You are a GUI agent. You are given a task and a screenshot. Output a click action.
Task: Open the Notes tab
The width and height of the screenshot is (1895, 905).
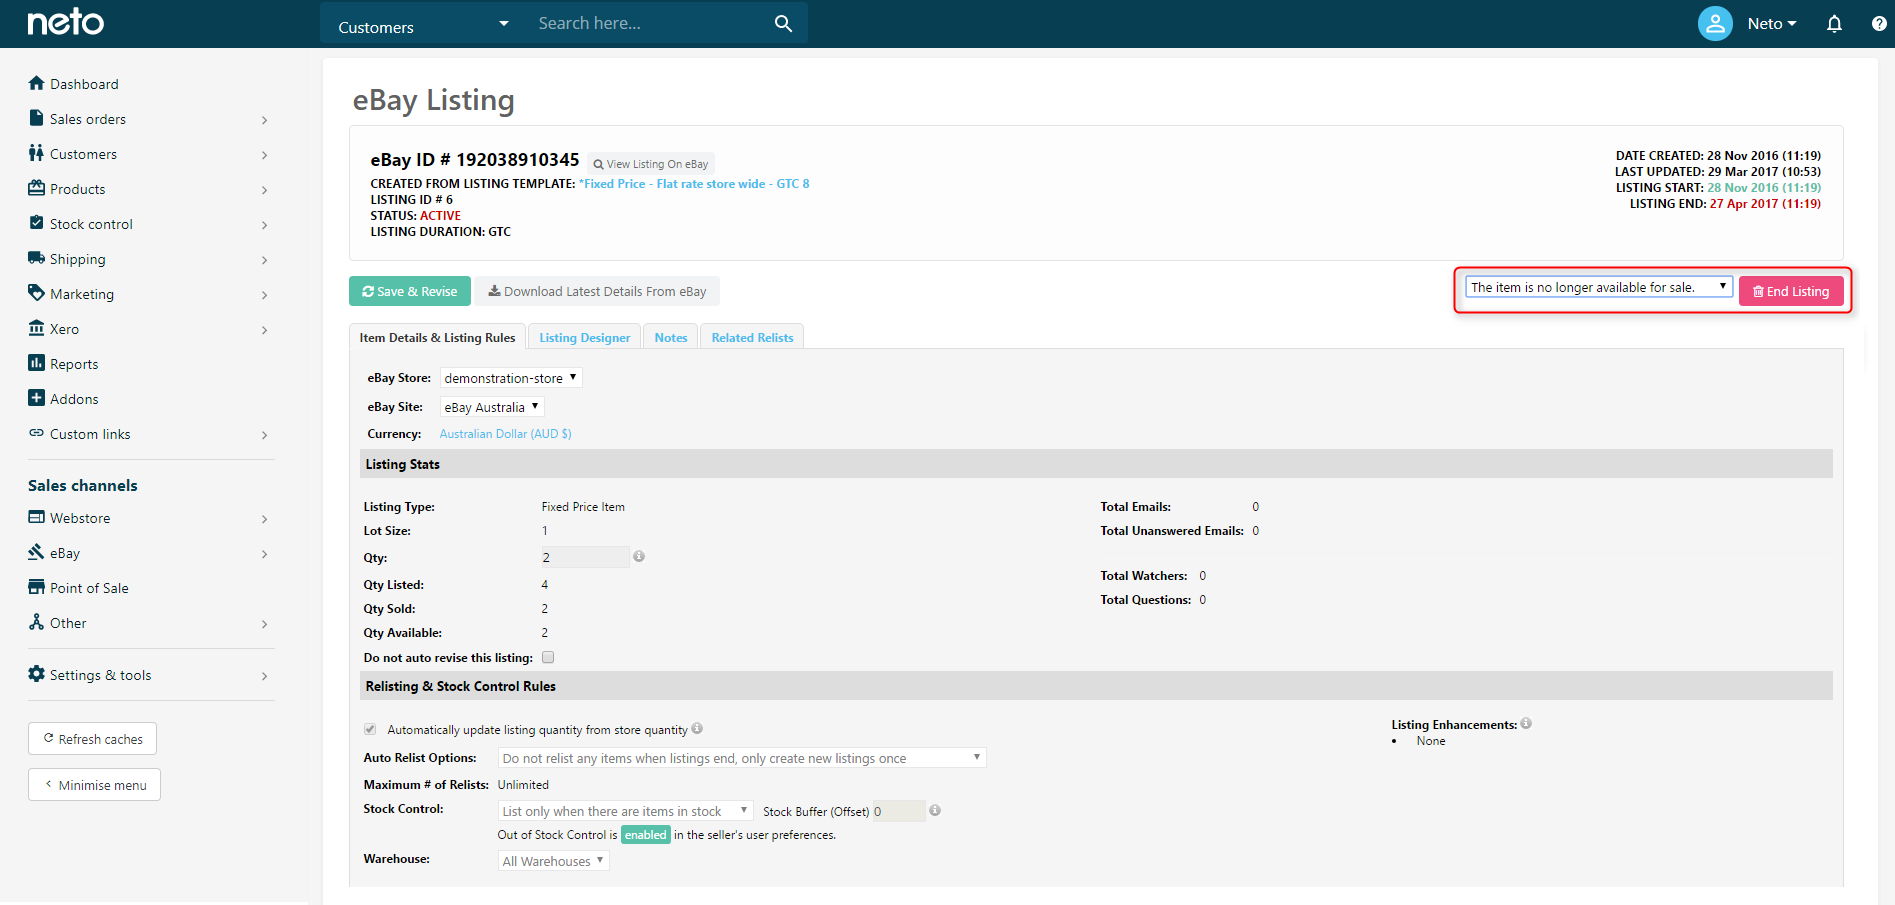pos(671,338)
